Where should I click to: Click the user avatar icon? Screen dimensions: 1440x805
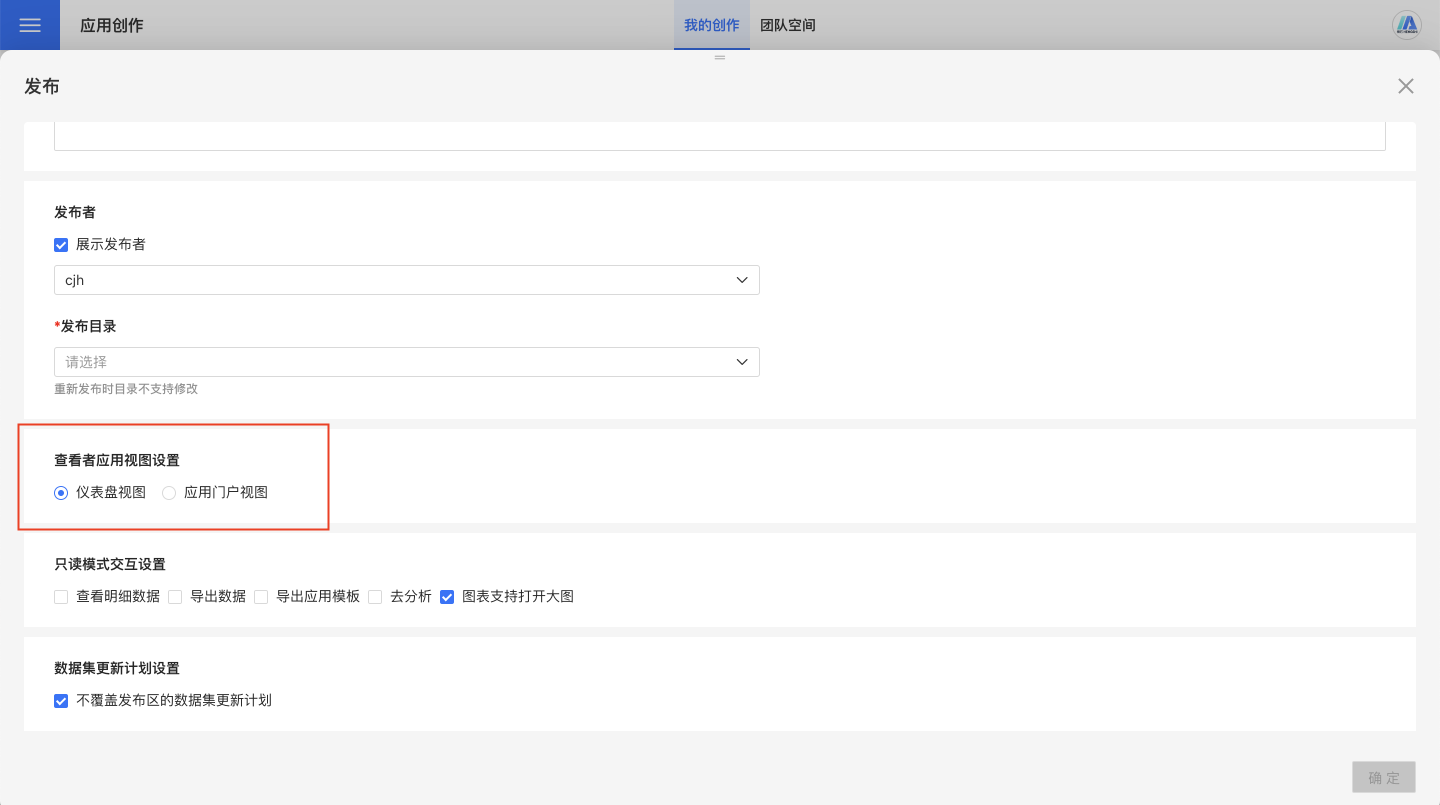click(x=1407, y=25)
